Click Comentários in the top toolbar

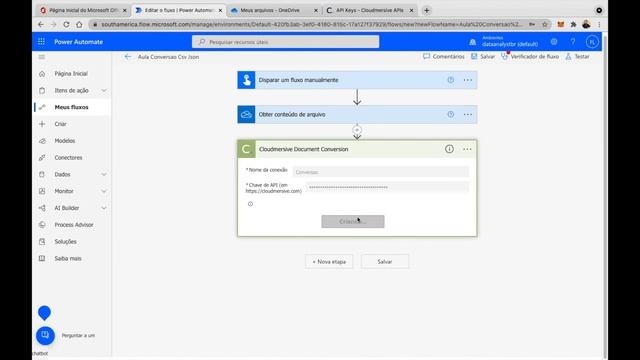tap(444, 56)
